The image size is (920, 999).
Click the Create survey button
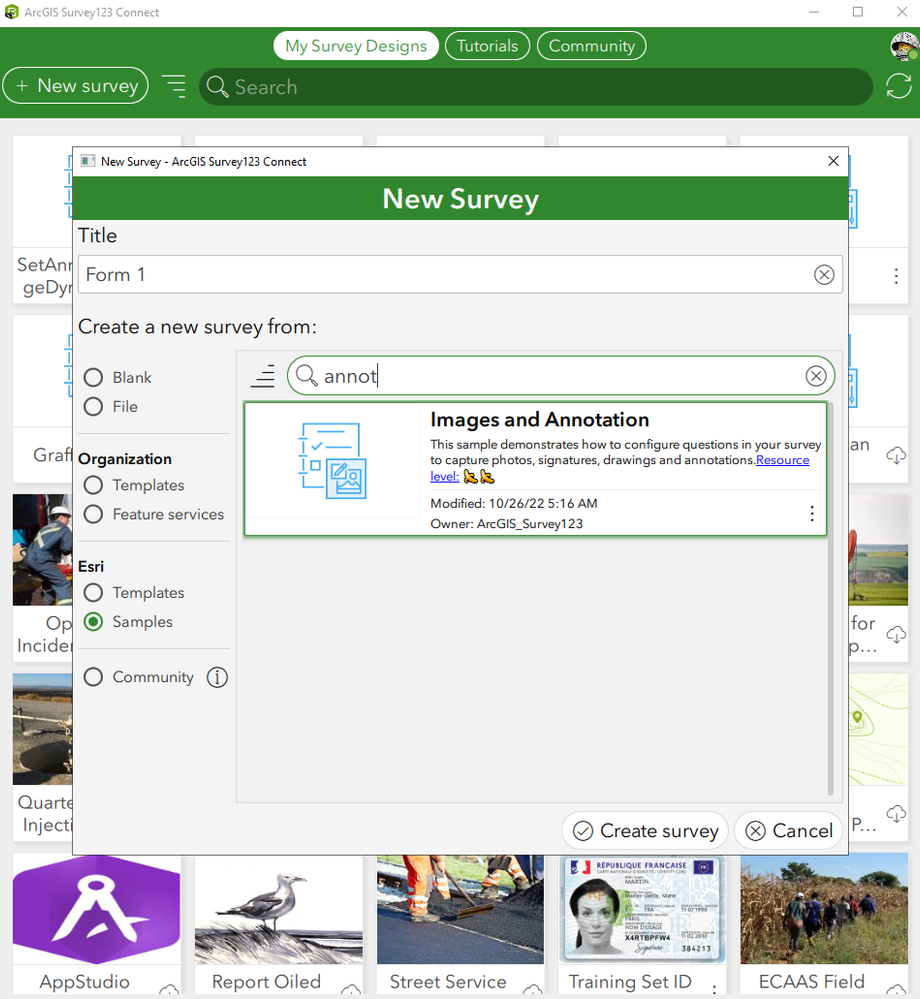coord(645,831)
